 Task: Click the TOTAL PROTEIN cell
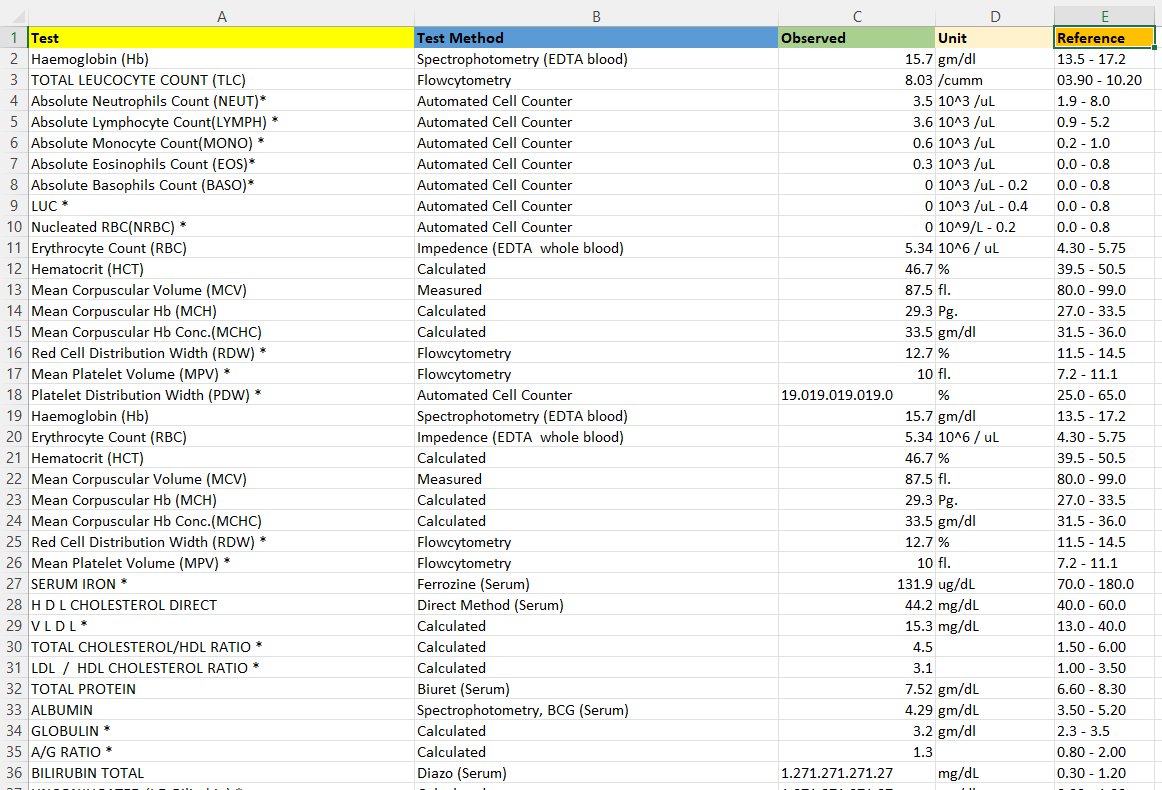(222, 688)
